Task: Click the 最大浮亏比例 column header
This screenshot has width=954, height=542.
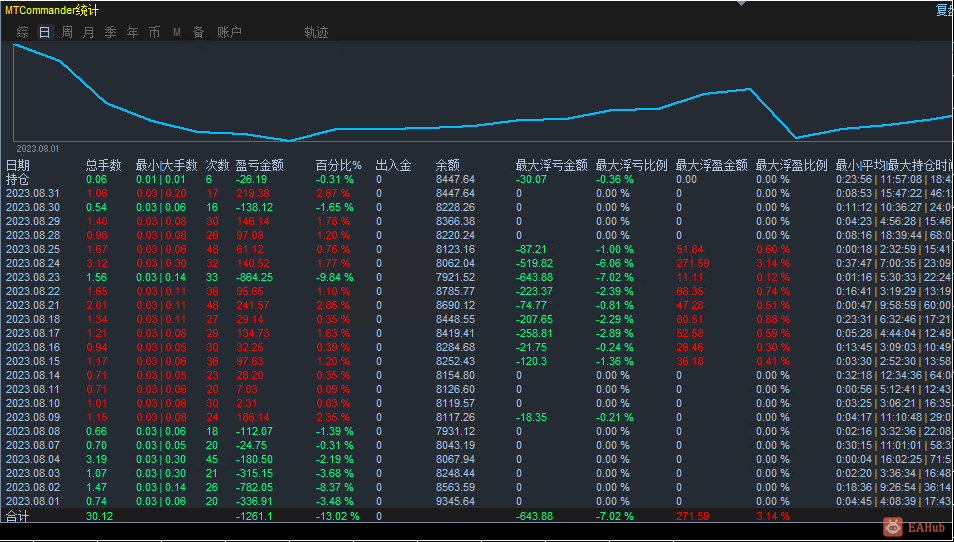Action: pyautogui.click(x=632, y=165)
